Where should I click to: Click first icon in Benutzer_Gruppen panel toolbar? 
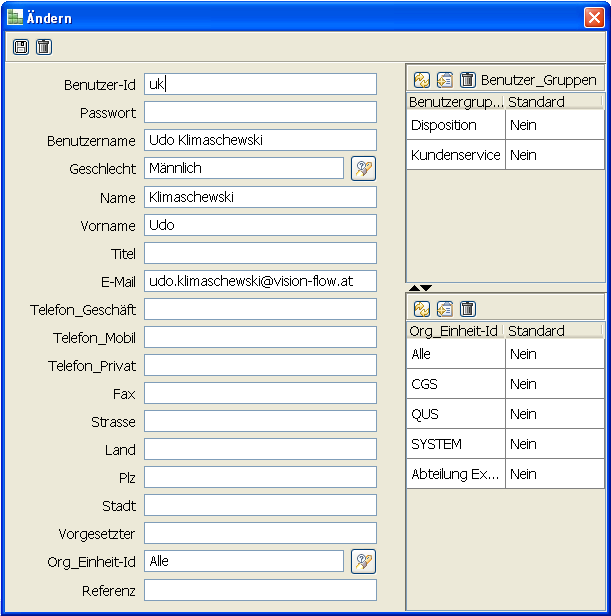coord(422,80)
